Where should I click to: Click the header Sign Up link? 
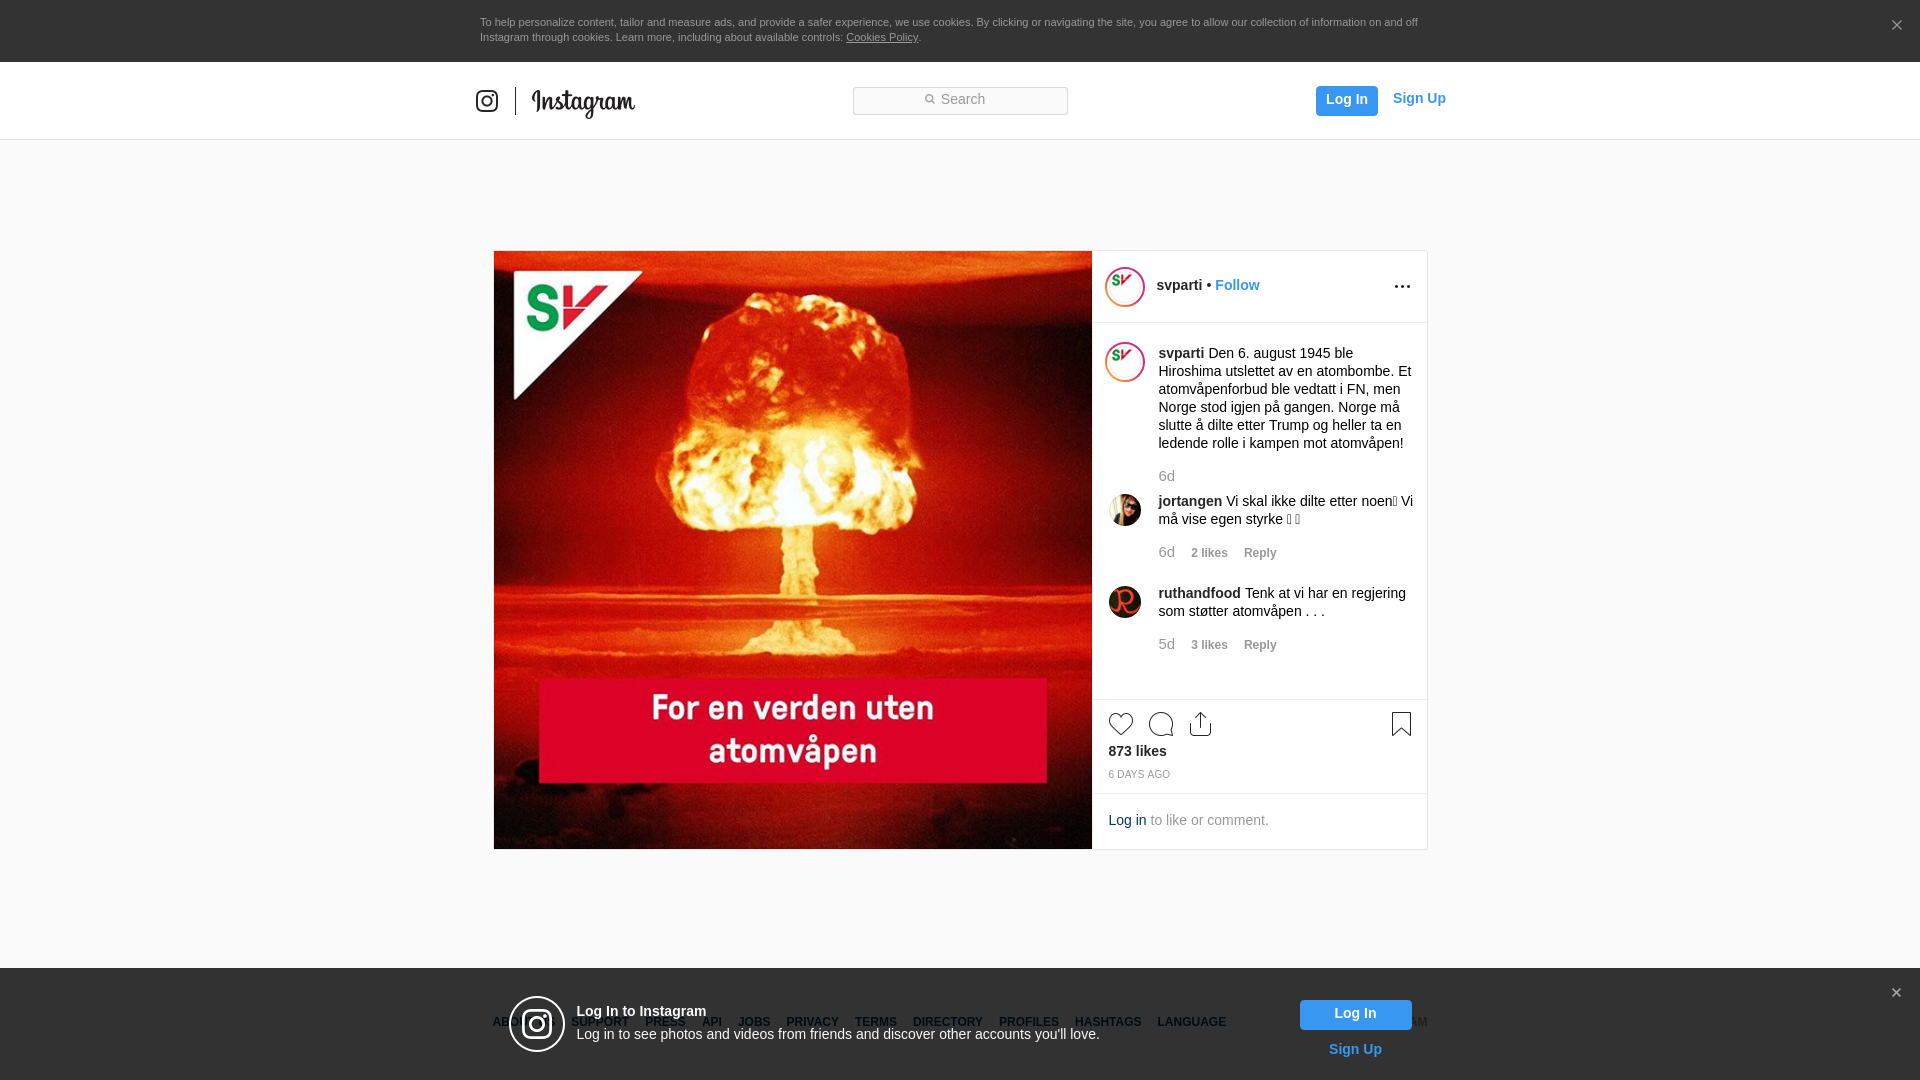coord(1419,98)
